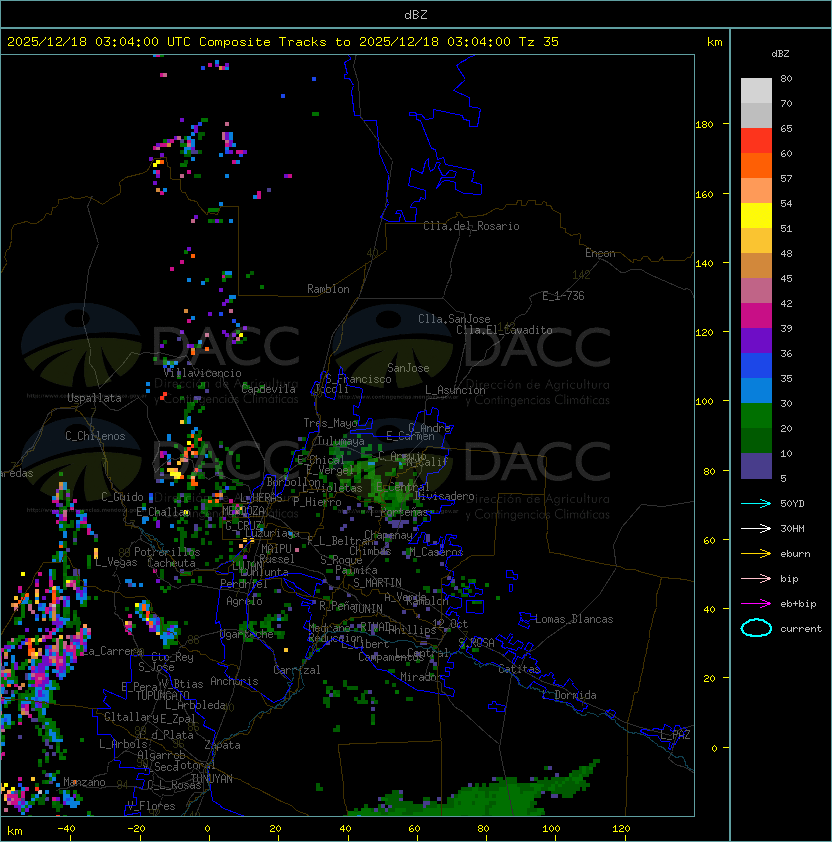Screen dimensions: 832x842
Task: Click the 'TUNUYAN' place label
Action: (x=212, y=779)
